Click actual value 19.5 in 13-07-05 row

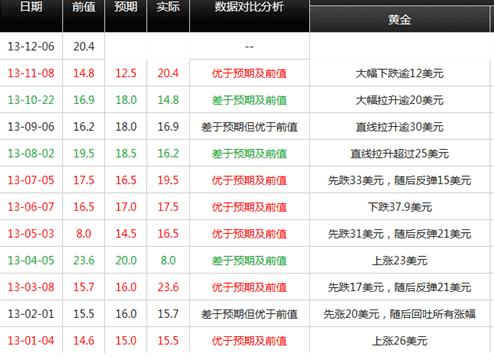168,180
